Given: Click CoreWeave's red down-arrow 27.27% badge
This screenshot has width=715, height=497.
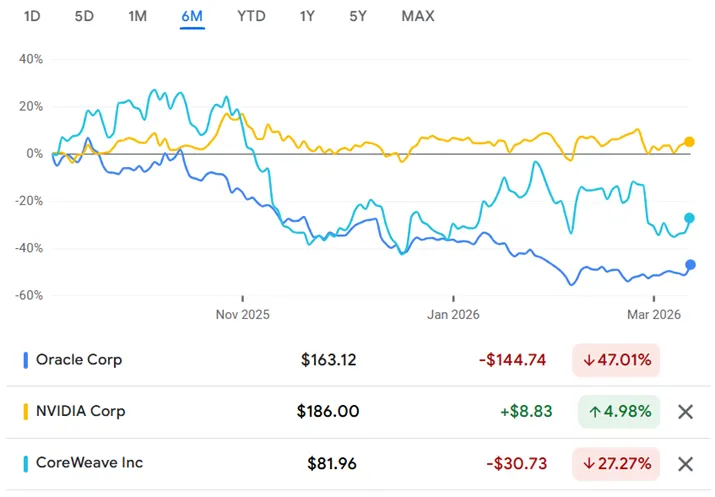Looking at the screenshot, I should (616, 463).
